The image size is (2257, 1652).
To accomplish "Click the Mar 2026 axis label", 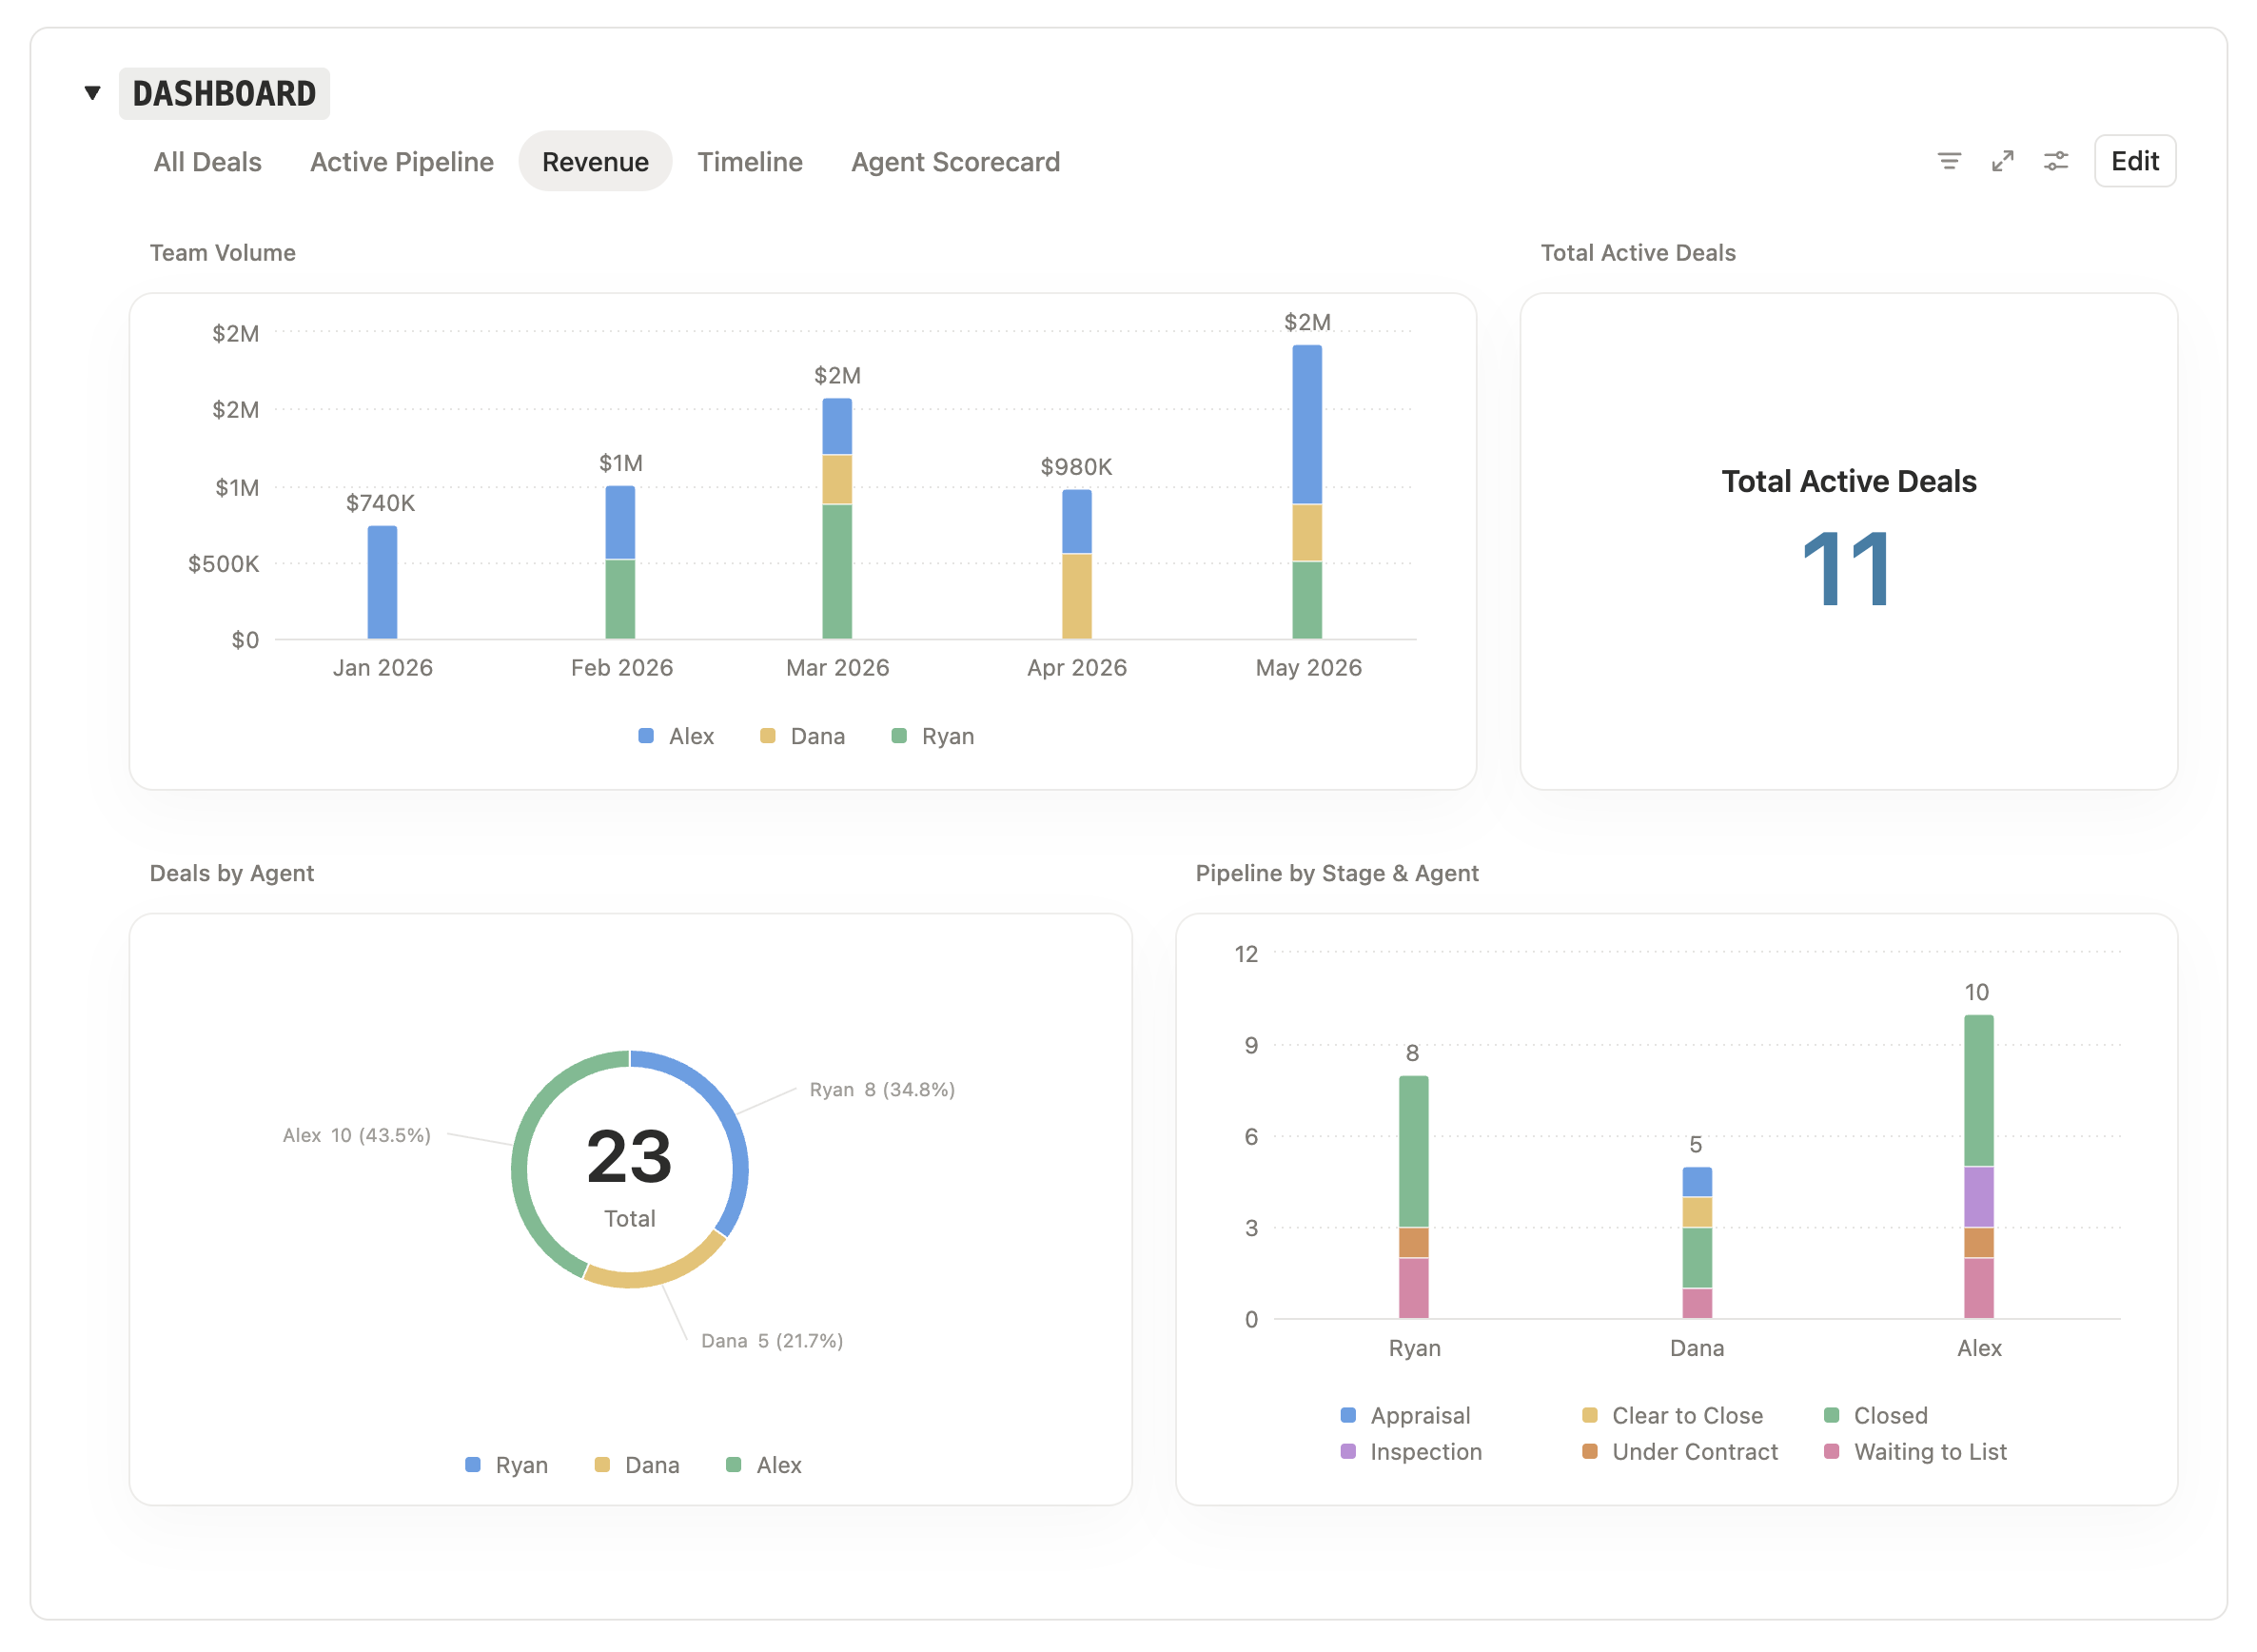I will click(x=837, y=667).
